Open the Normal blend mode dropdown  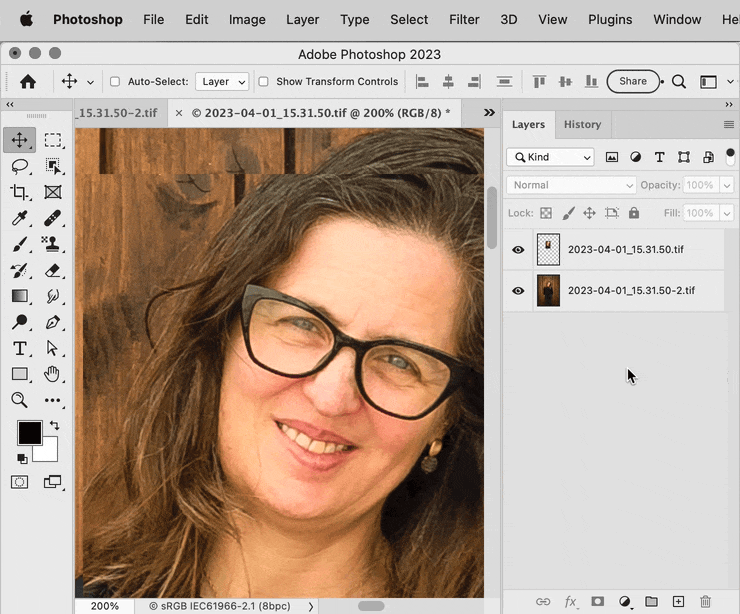coord(572,185)
